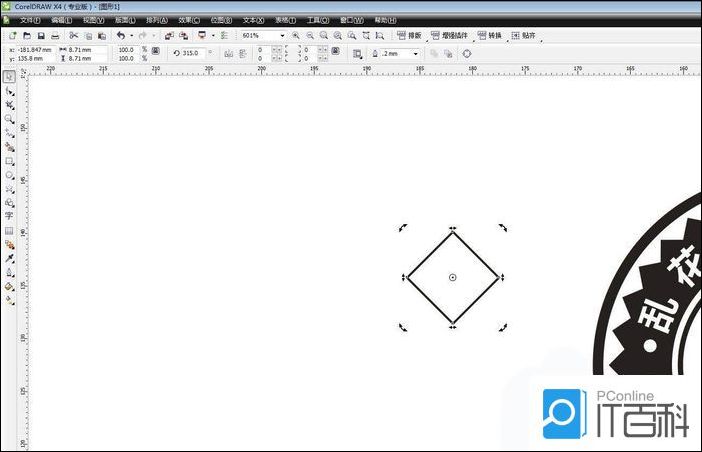
Task: Select the Interactive Blend tool
Action: [9, 245]
